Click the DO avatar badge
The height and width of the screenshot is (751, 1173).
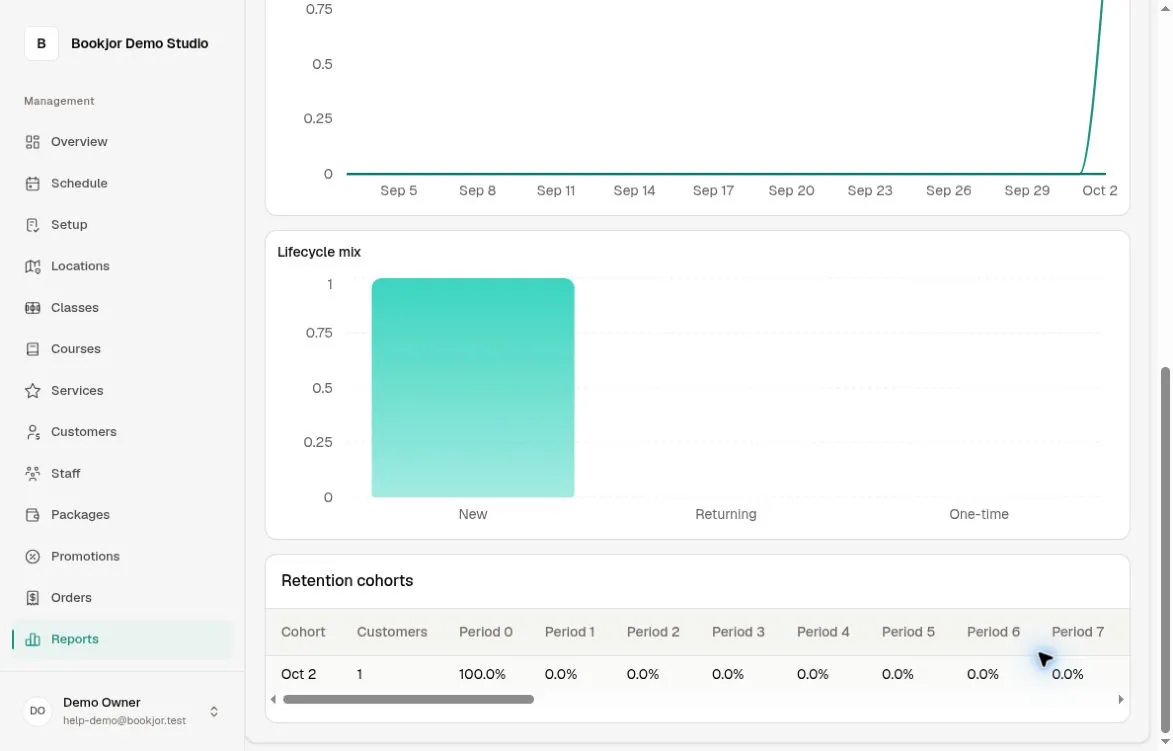click(x=37, y=711)
